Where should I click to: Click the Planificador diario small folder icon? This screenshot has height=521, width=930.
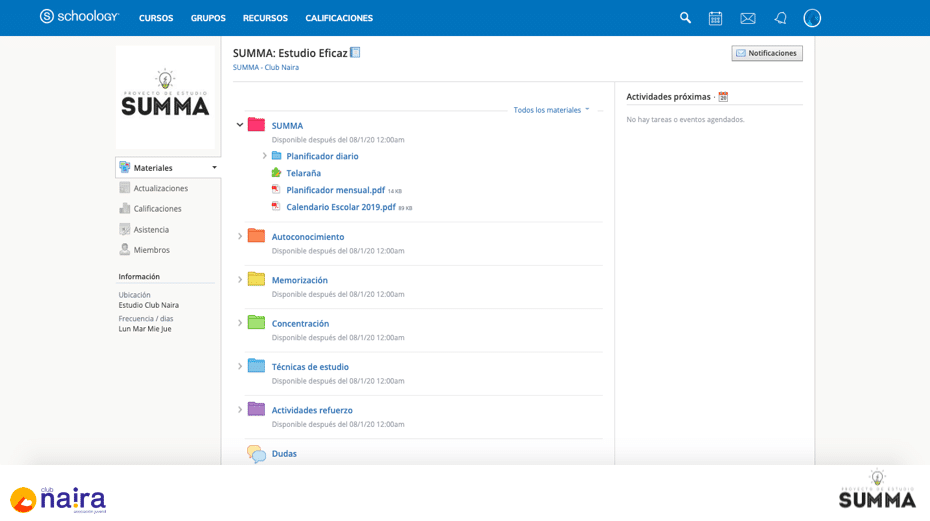click(276, 155)
